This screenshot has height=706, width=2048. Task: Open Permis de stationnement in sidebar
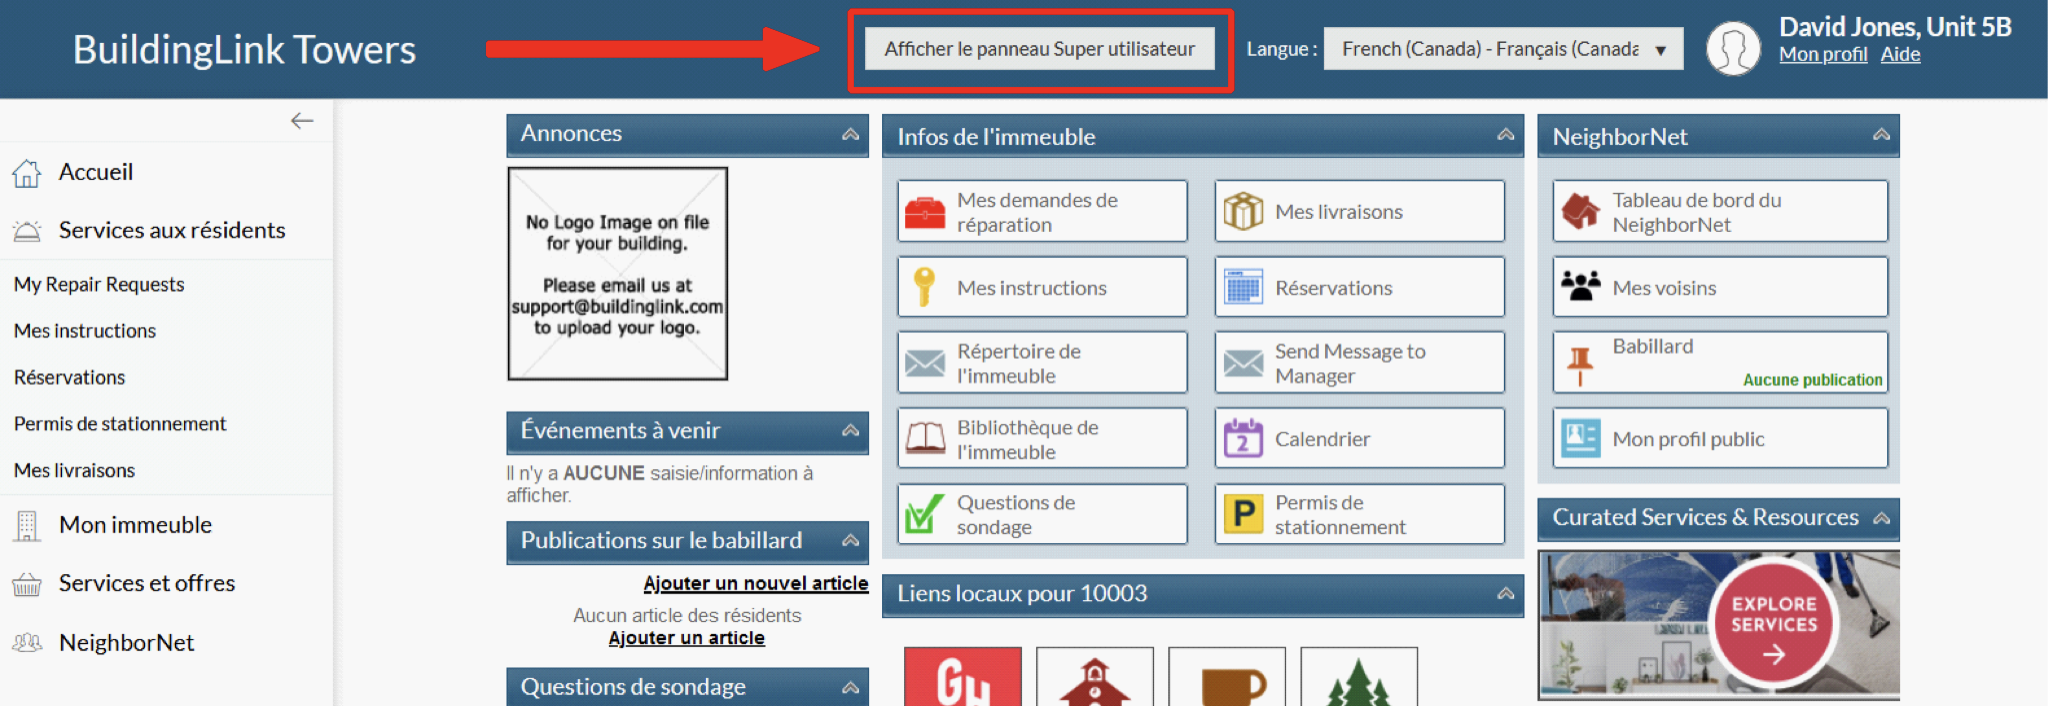pos(120,424)
